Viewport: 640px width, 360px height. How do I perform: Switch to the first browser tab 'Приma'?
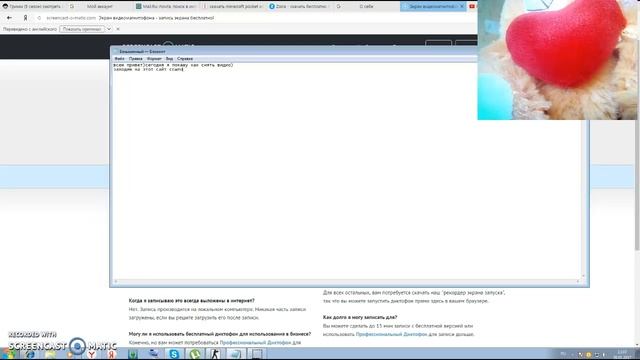33,7
